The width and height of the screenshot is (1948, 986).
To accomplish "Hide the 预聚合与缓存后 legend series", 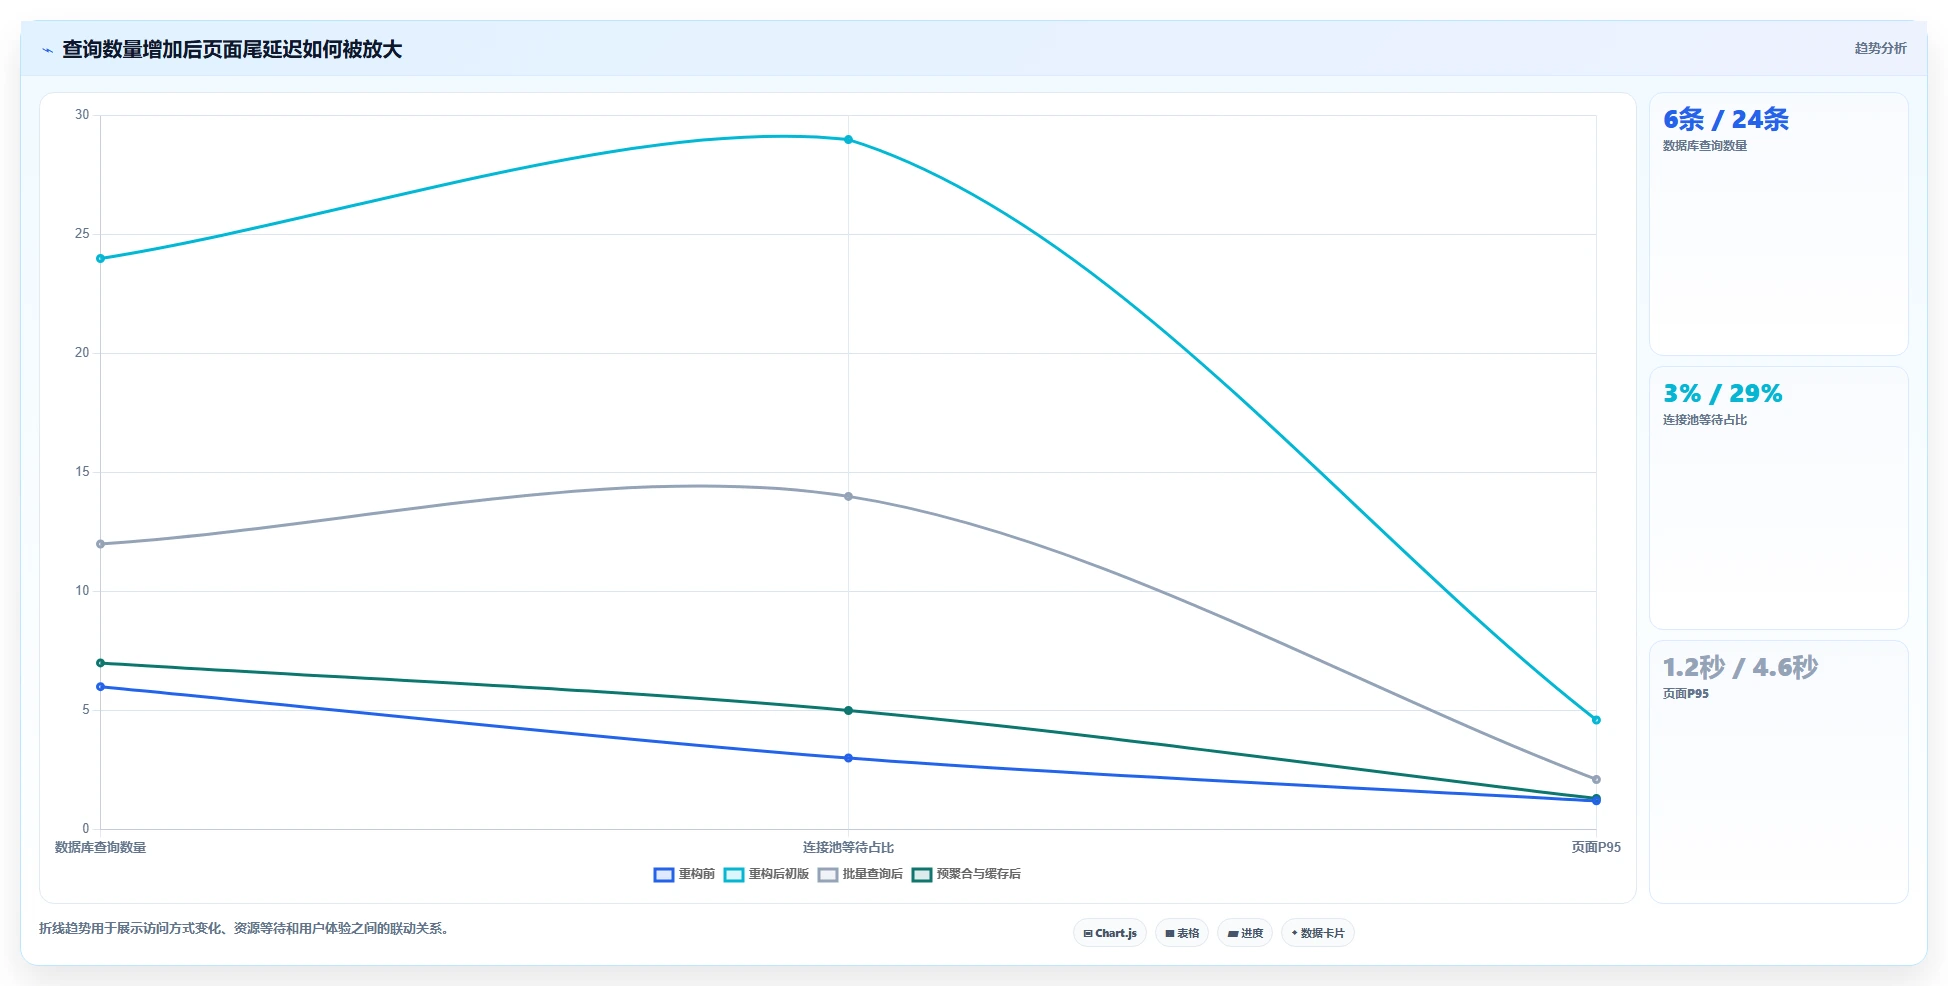I will [966, 874].
